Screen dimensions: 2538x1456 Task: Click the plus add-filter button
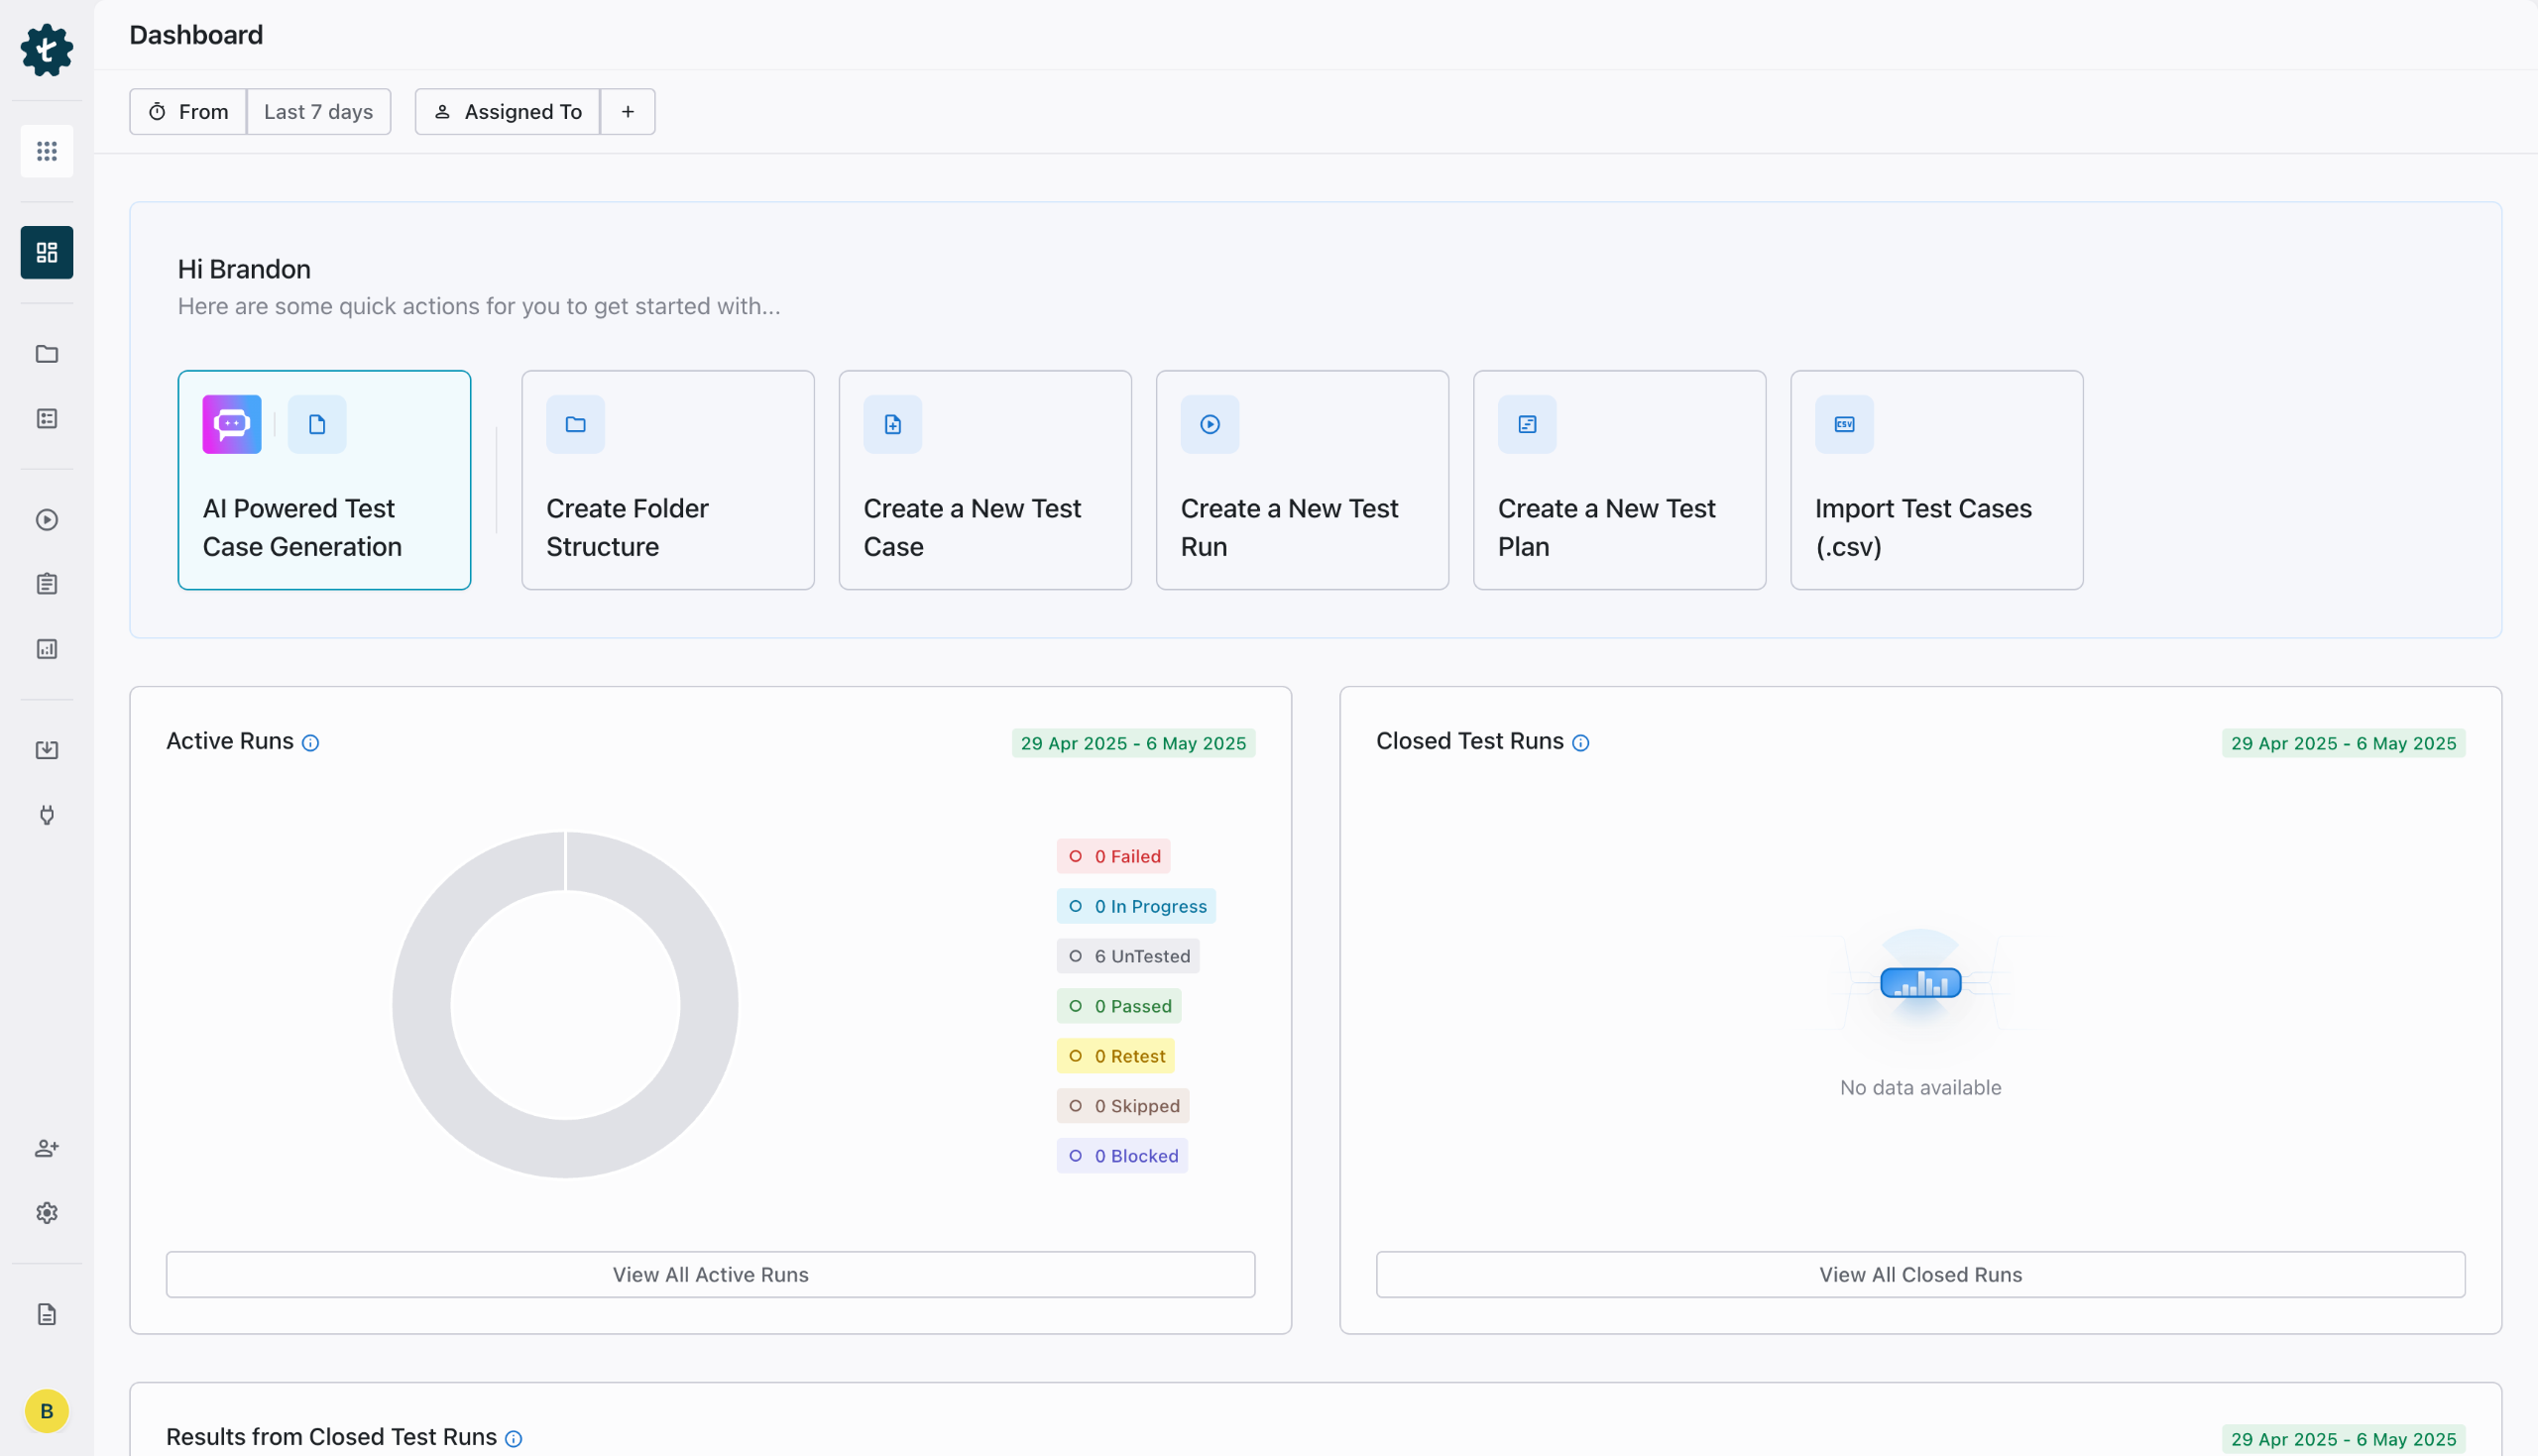628,112
